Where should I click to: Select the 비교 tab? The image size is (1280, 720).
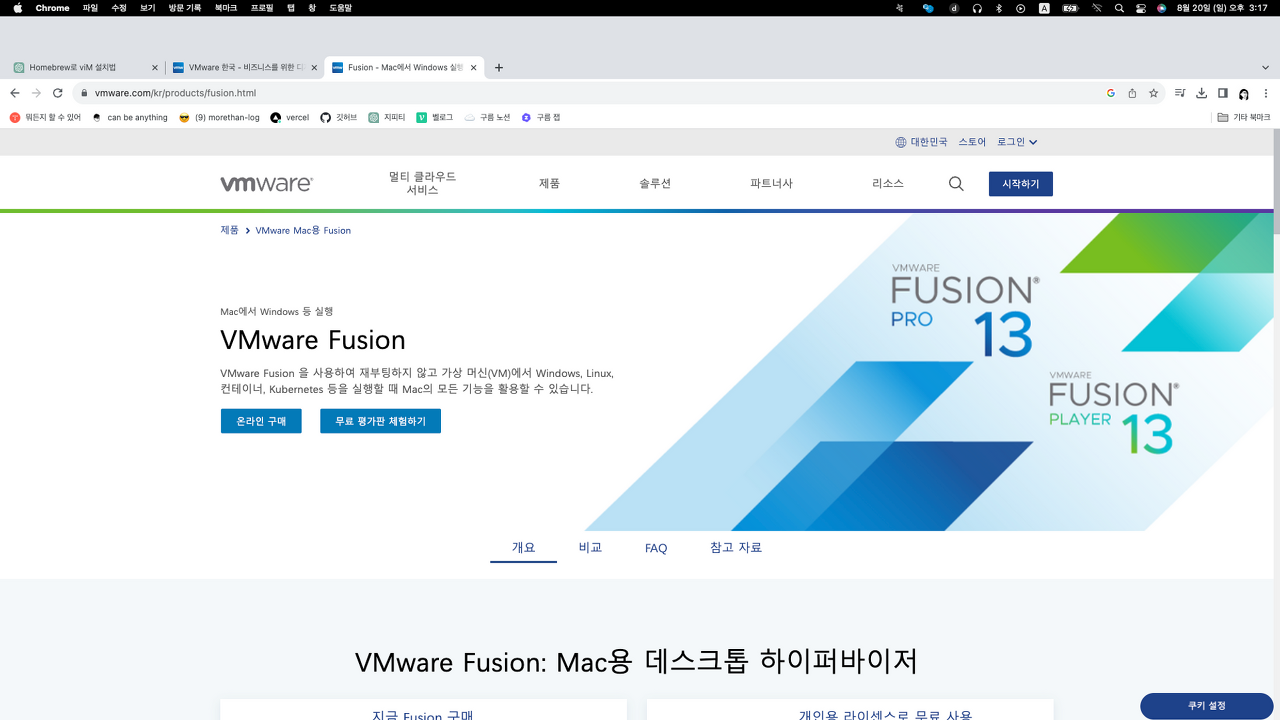point(590,548)
